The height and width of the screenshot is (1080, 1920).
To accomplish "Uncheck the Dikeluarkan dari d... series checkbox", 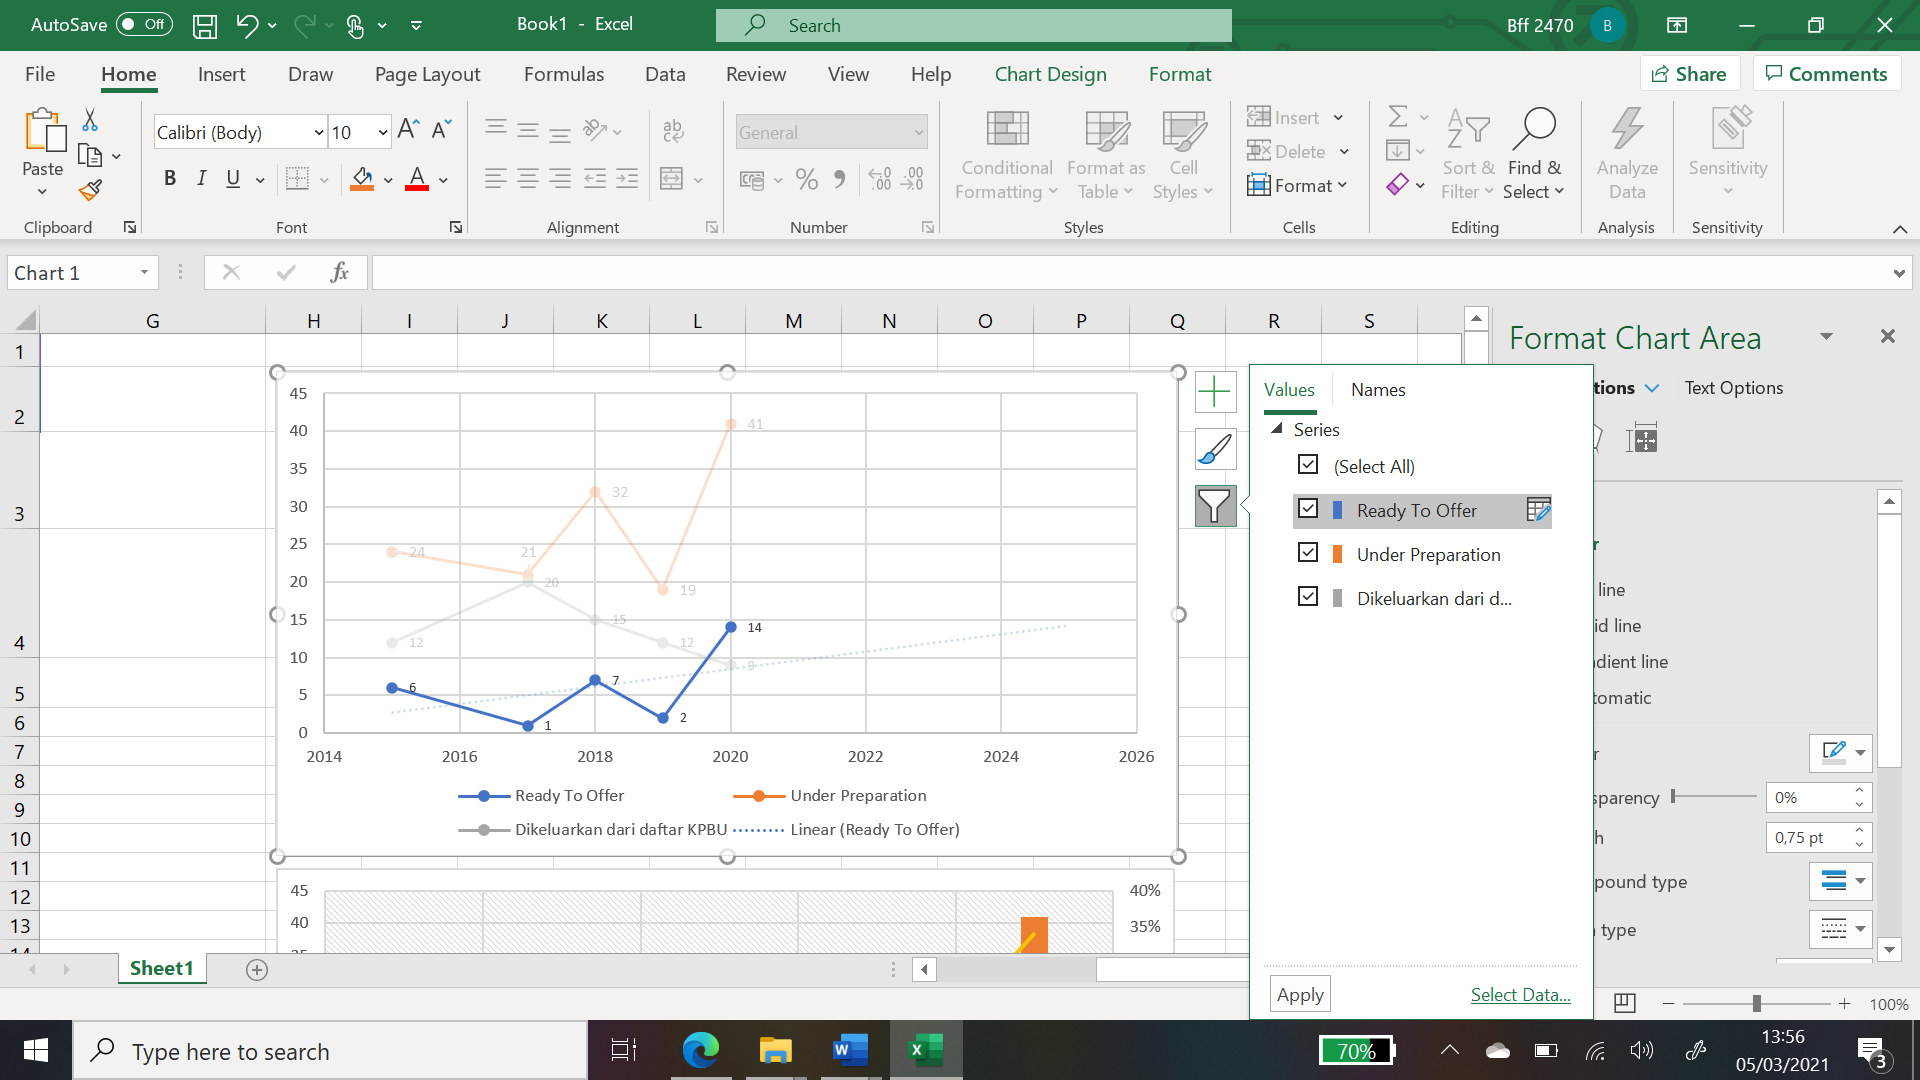I will coord(1308,597).
